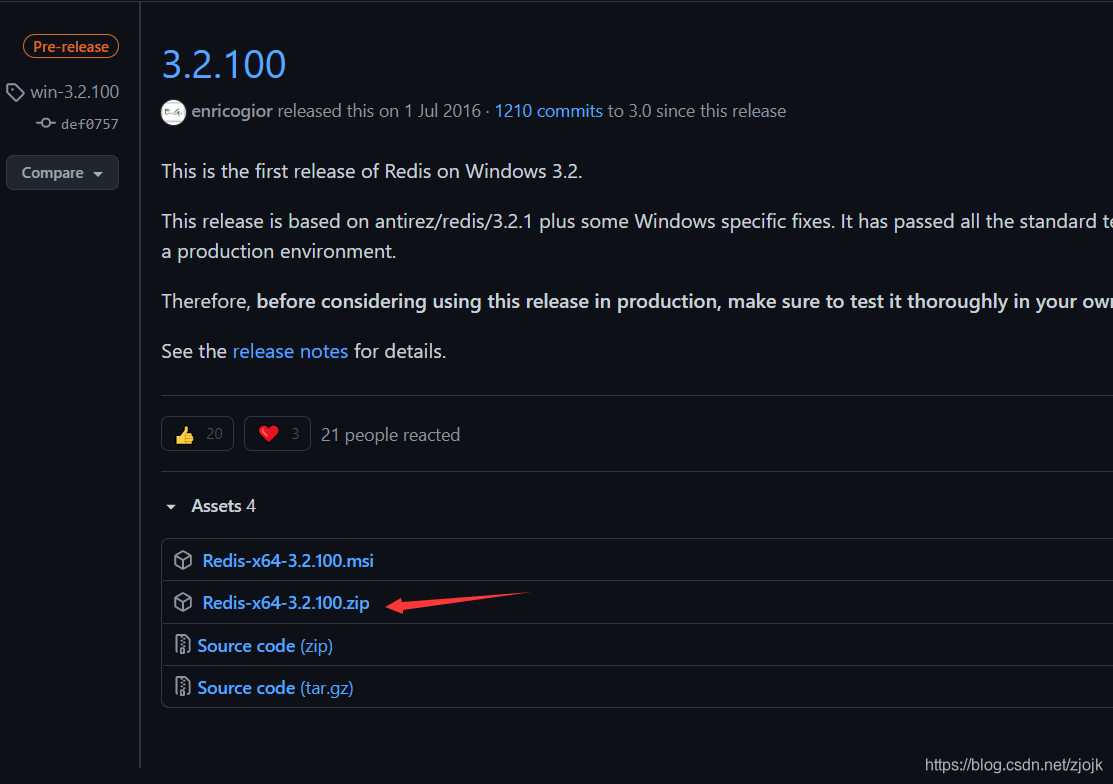
Task: Collapse the Assets section
Action: pos(210,506)
